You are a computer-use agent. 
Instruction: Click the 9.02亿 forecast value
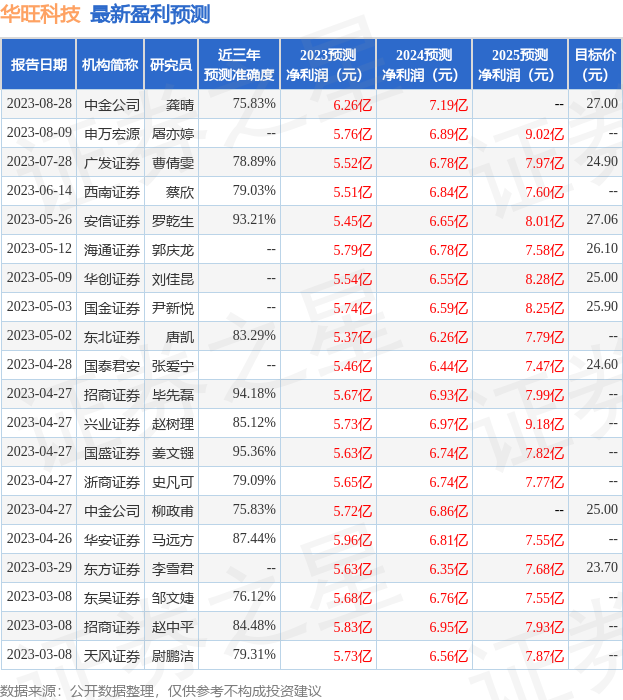point(544,134)
